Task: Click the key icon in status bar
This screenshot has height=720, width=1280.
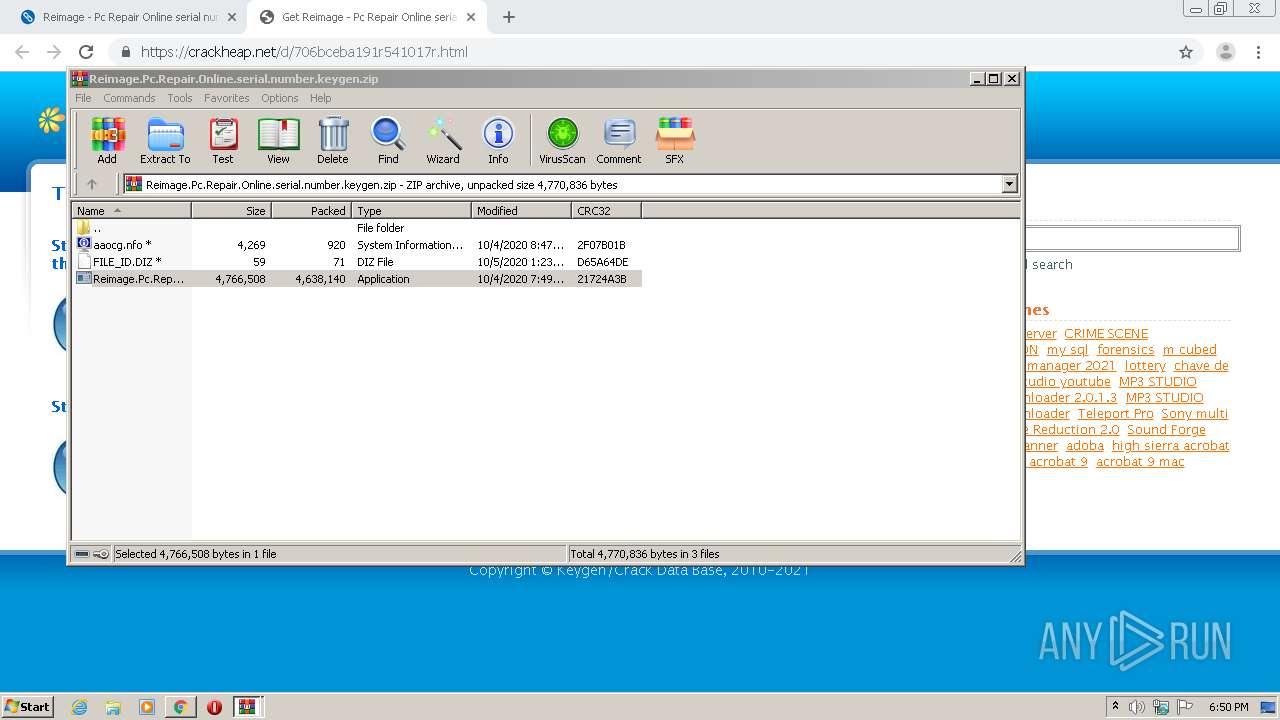Action: (x=101, y=553)
